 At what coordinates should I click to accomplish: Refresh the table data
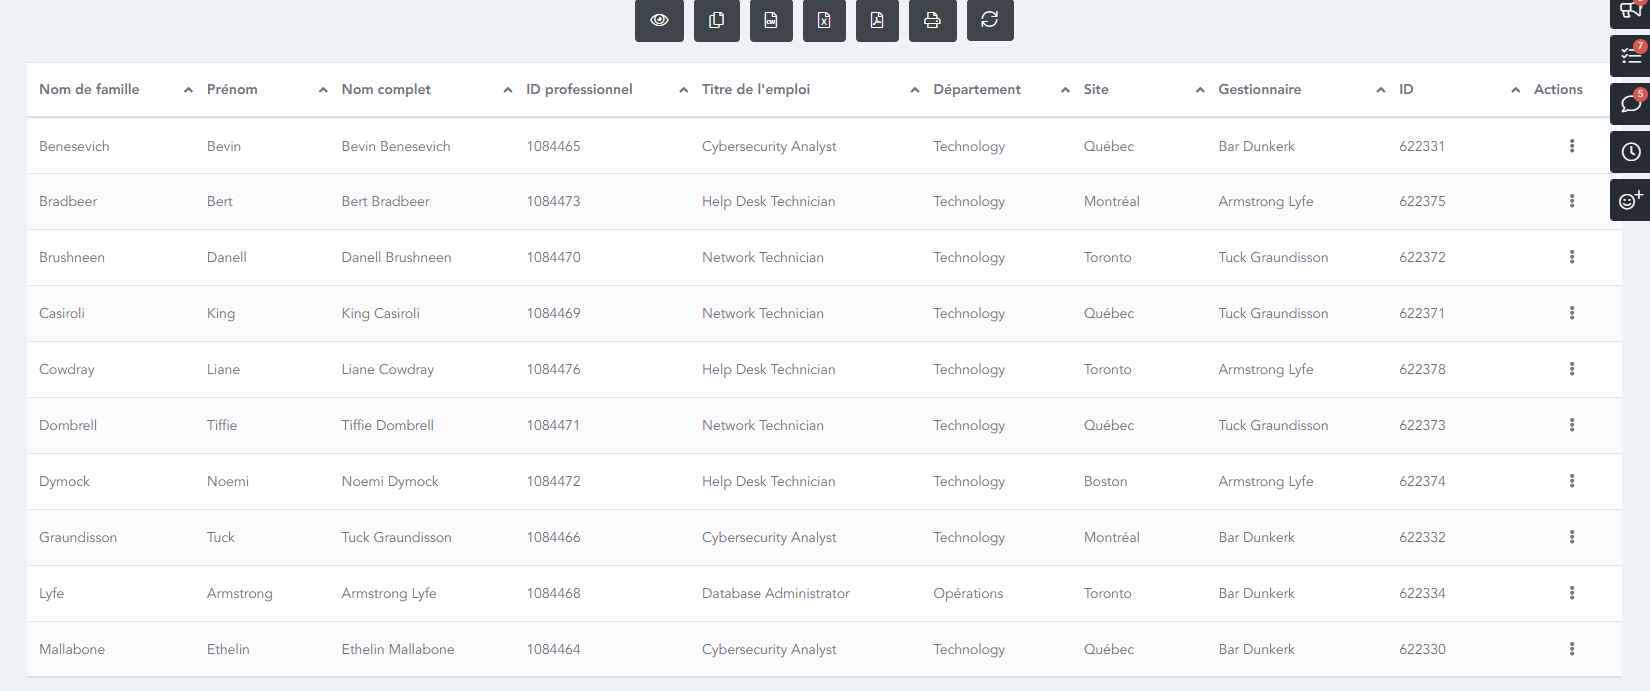click(990, 20)
